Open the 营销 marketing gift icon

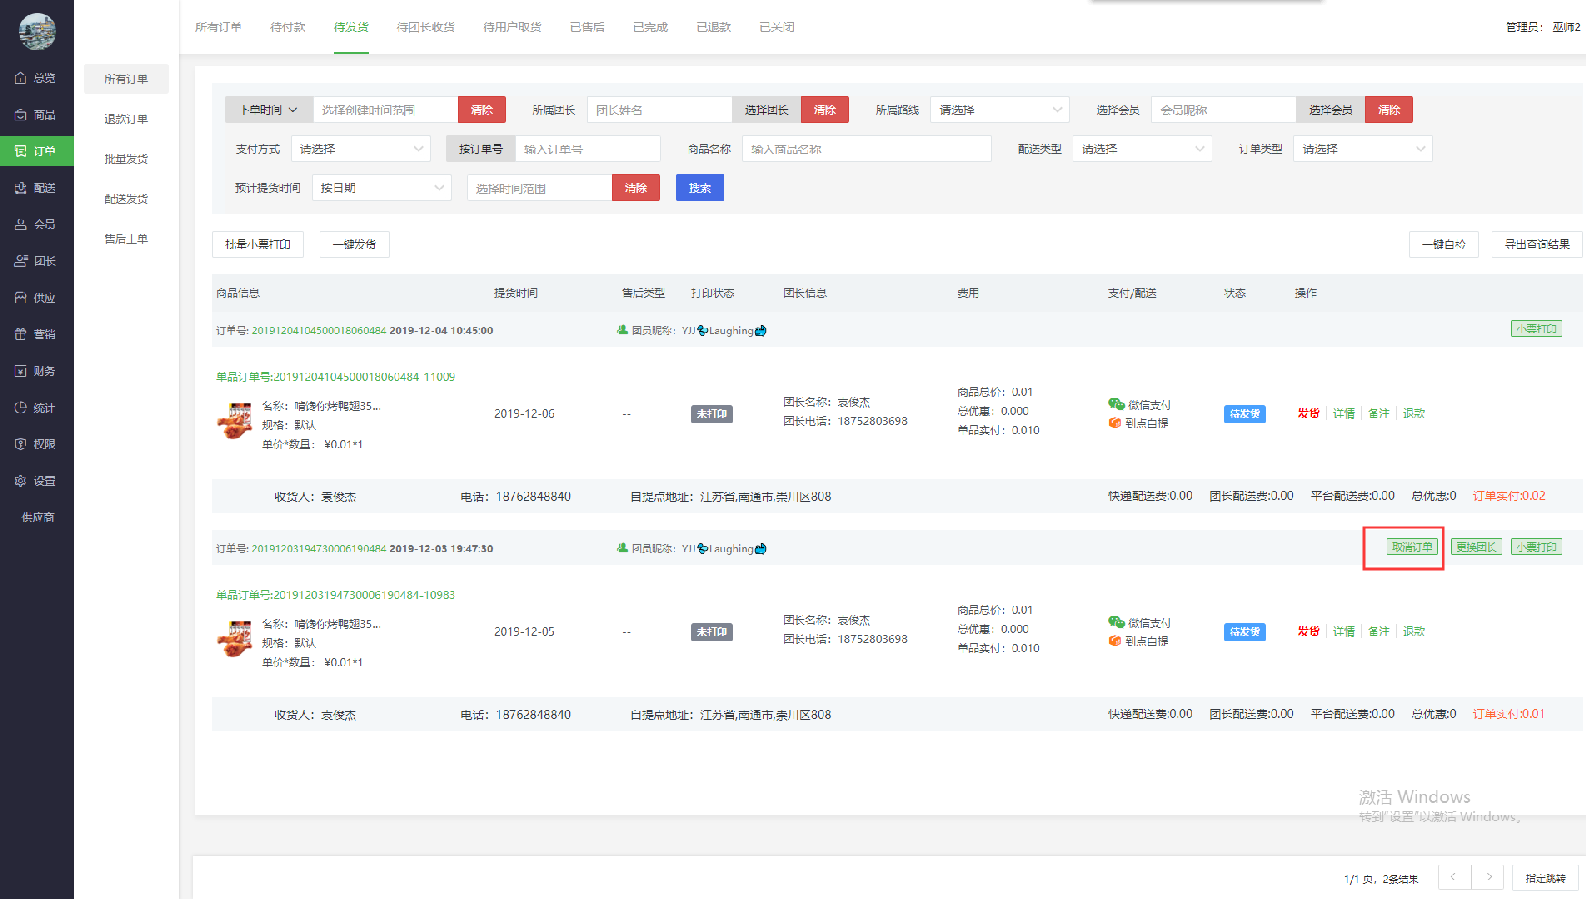(21, 334)
